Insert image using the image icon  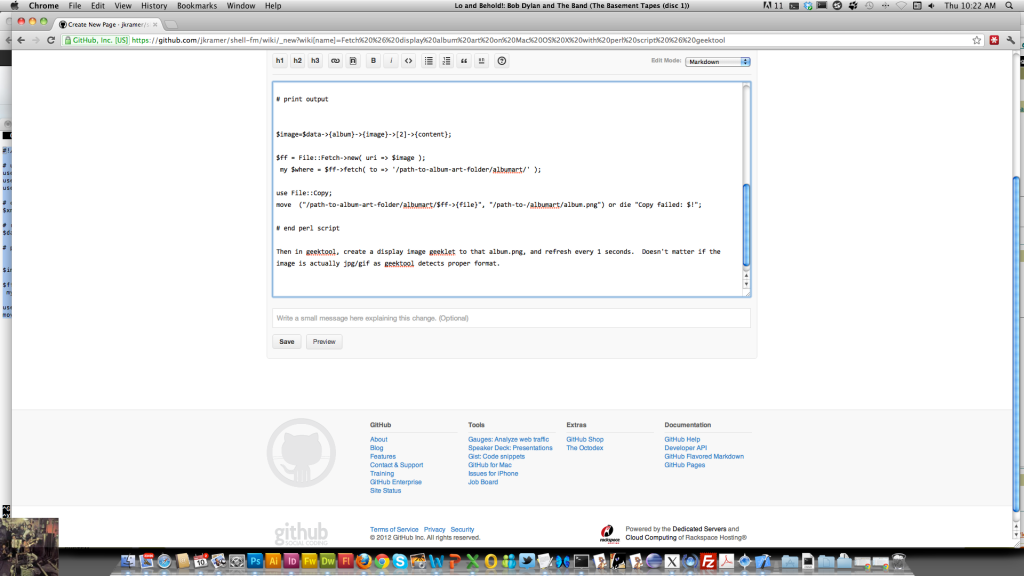tap(353, 61)
